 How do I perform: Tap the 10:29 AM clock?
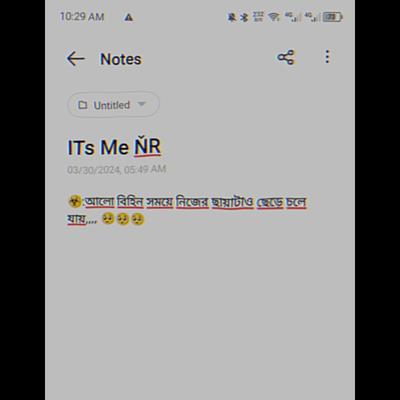82,17
